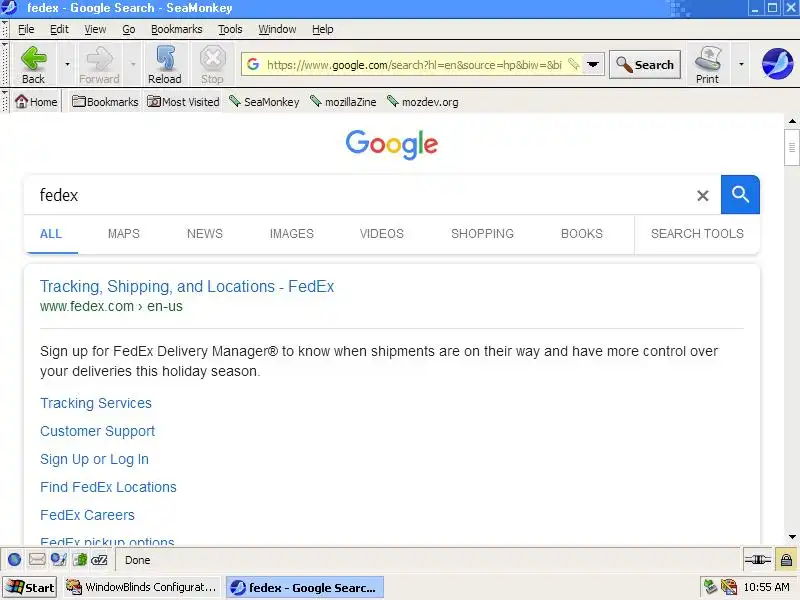The width and height of the screenshot is (800, 600).
Task: Toggle the online/offline connection icon
Action: point(757,560)
